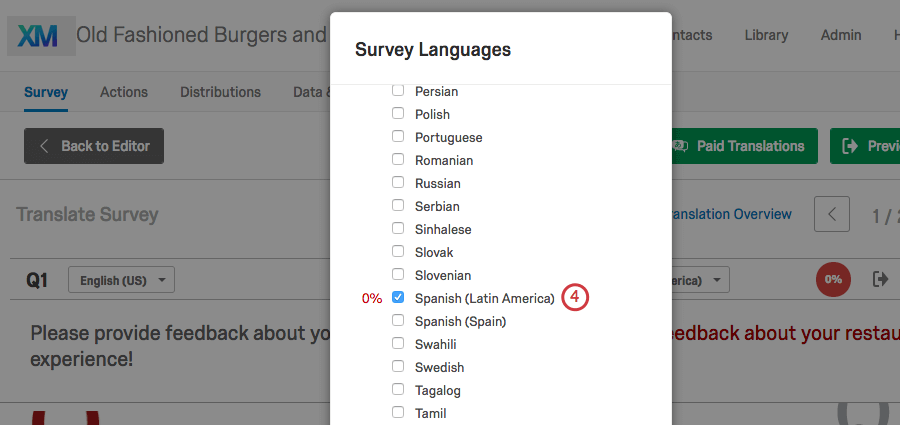Click the previous page chevron button
This screenshot has height=425, width=900.
(x=832, y=214)
